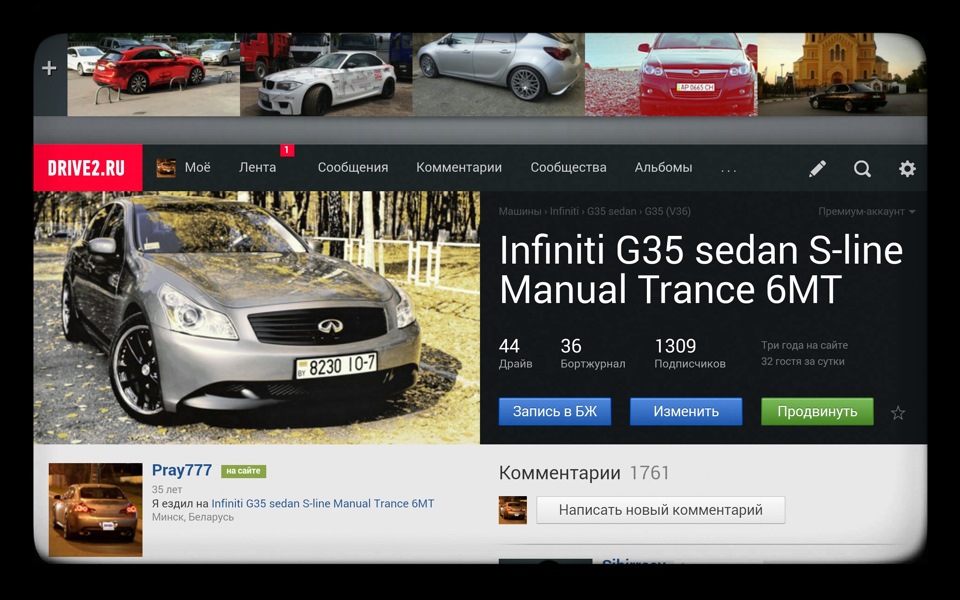
Task: Toggle the star to bookmark this car page
Action: point(898,410)
